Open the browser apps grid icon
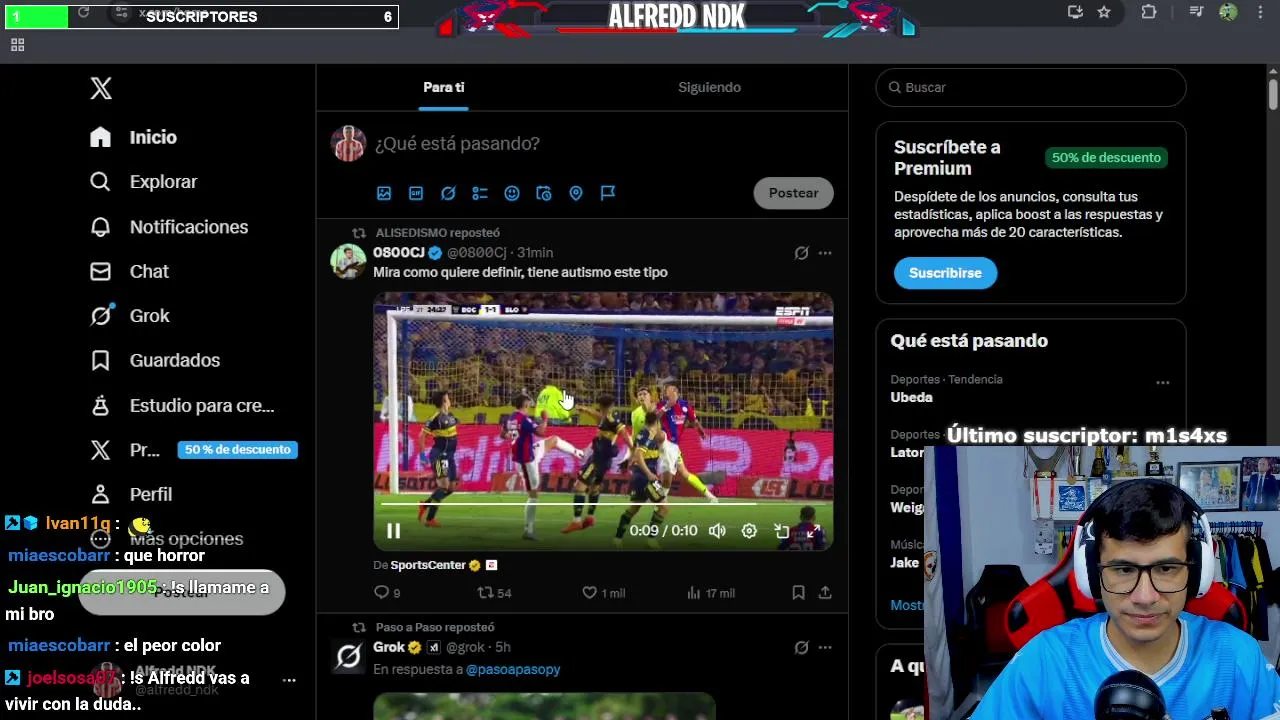The image size is (1280, 720). click(17, 45)
